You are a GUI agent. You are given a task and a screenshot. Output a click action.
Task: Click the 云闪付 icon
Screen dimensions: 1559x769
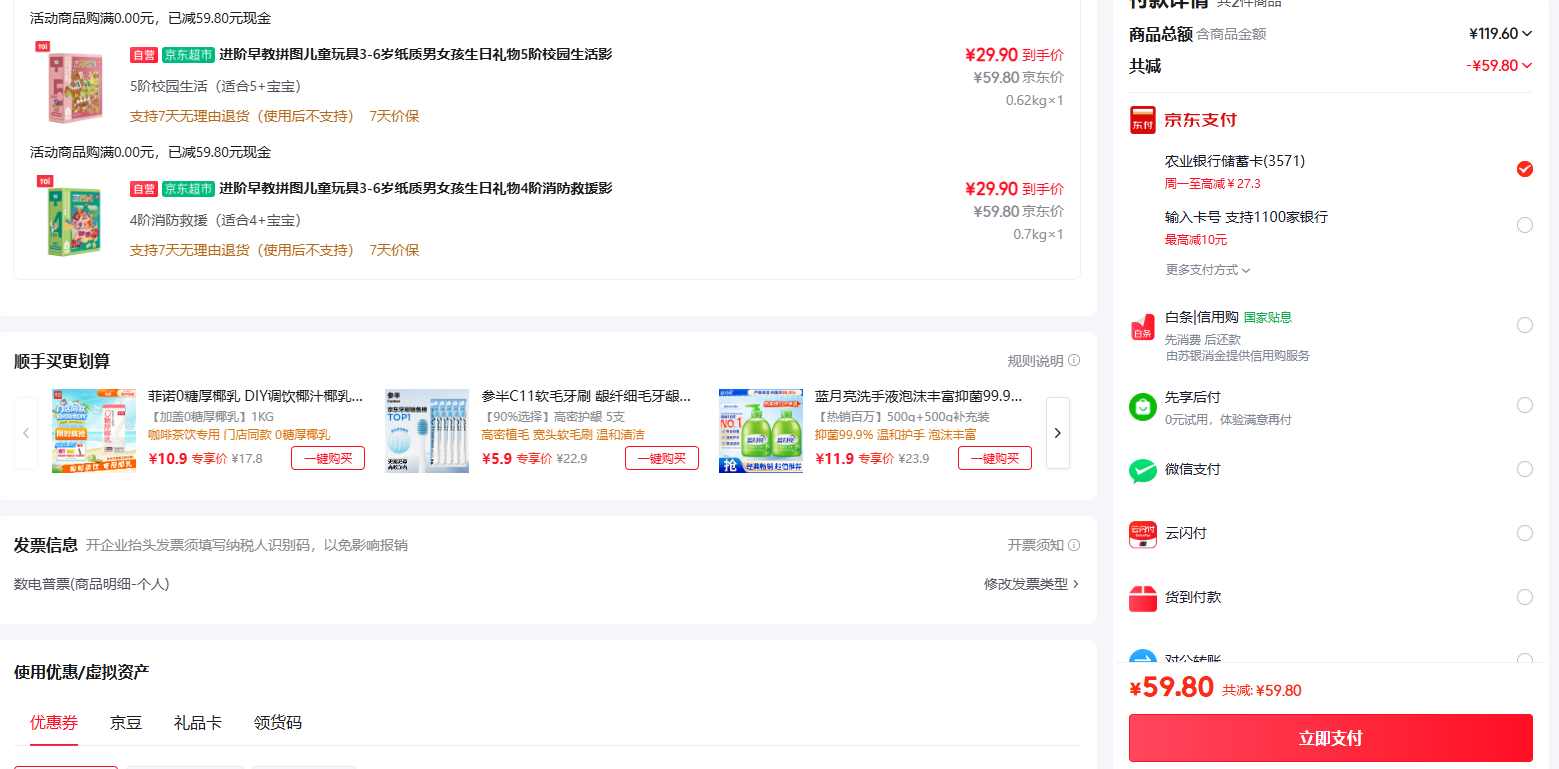tap(1142, 534)
